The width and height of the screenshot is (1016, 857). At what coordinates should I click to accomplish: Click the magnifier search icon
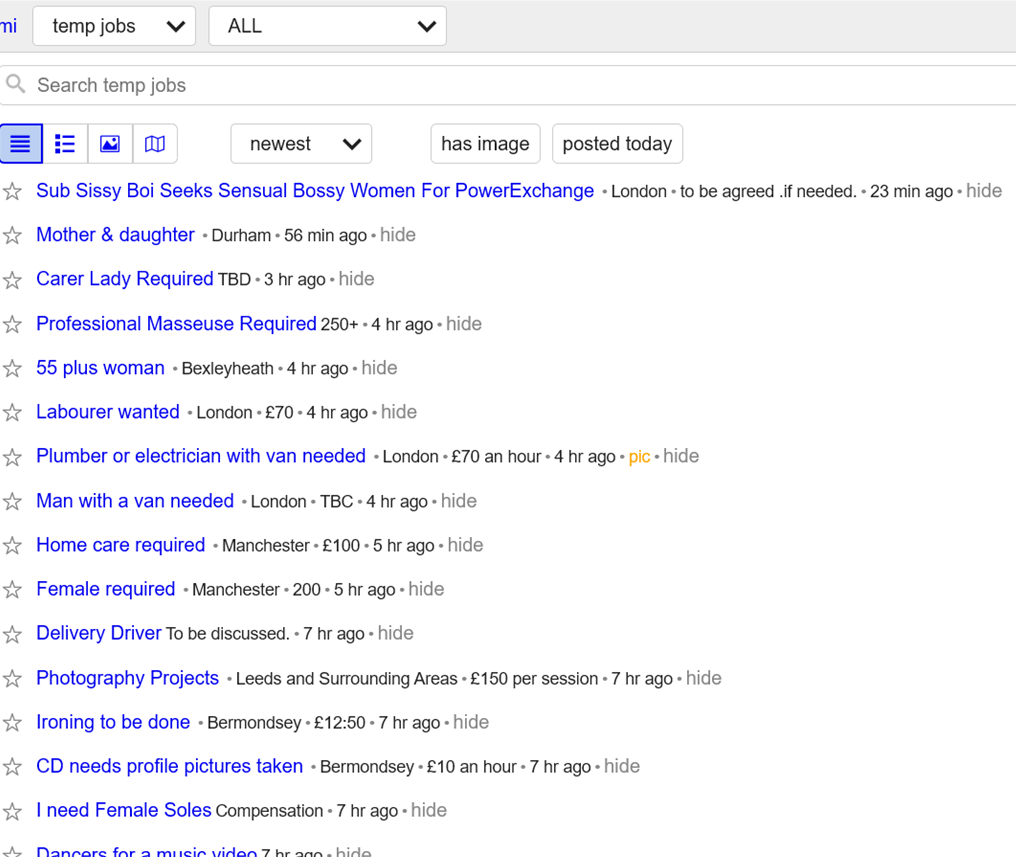click(15, 84)
